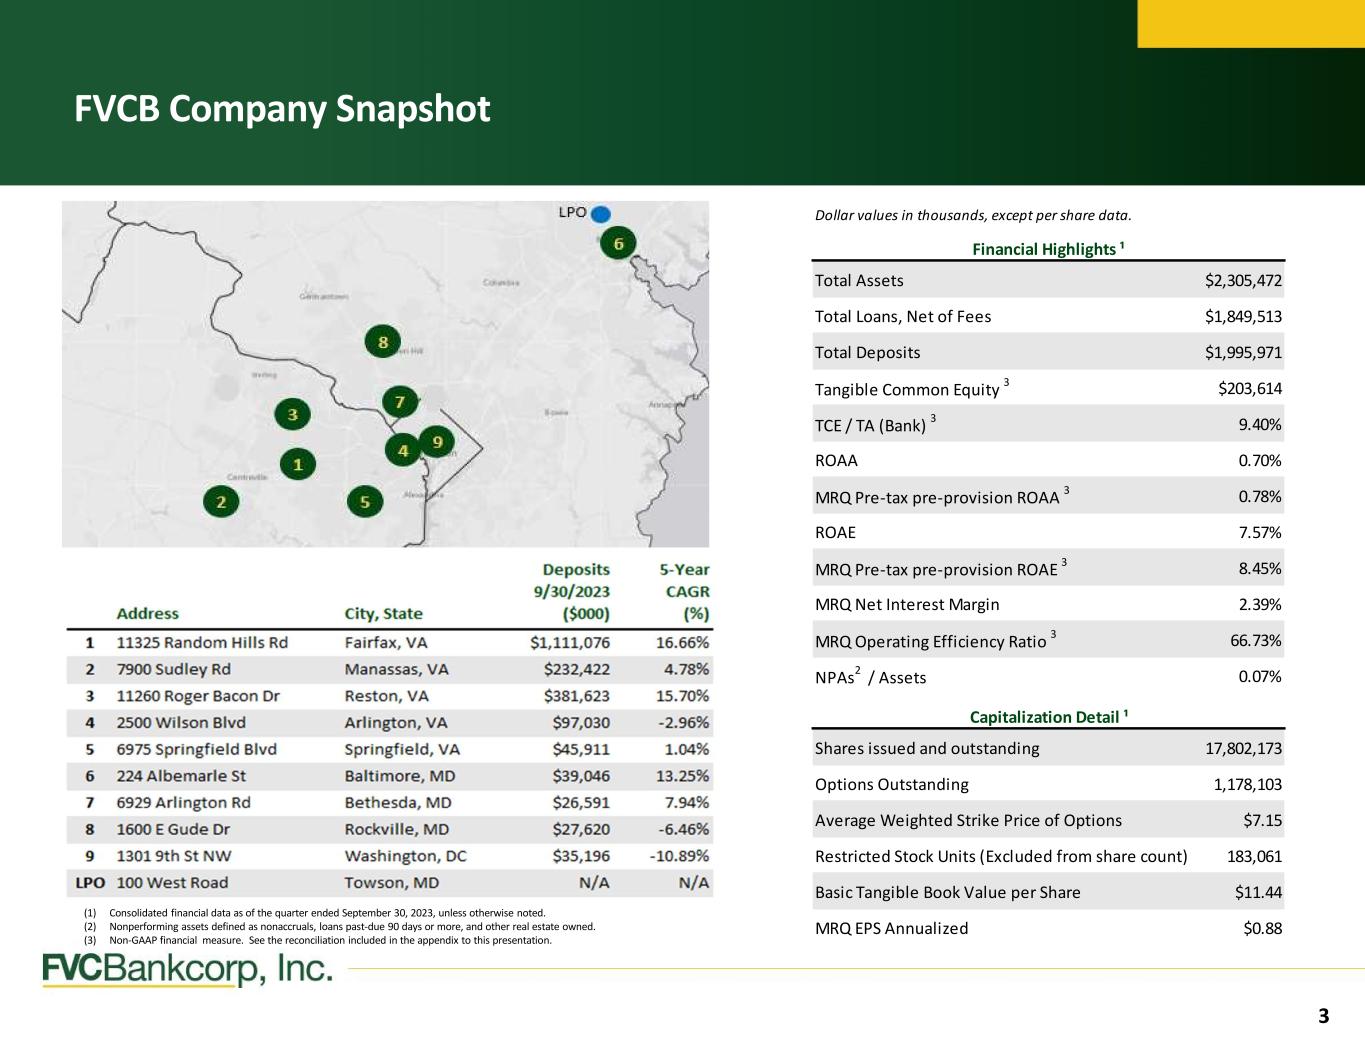Click map marker number 7
Image resolution: width=1365 pixels, height=1055 pixels.
pyautogui.click(x=400, y=402)
